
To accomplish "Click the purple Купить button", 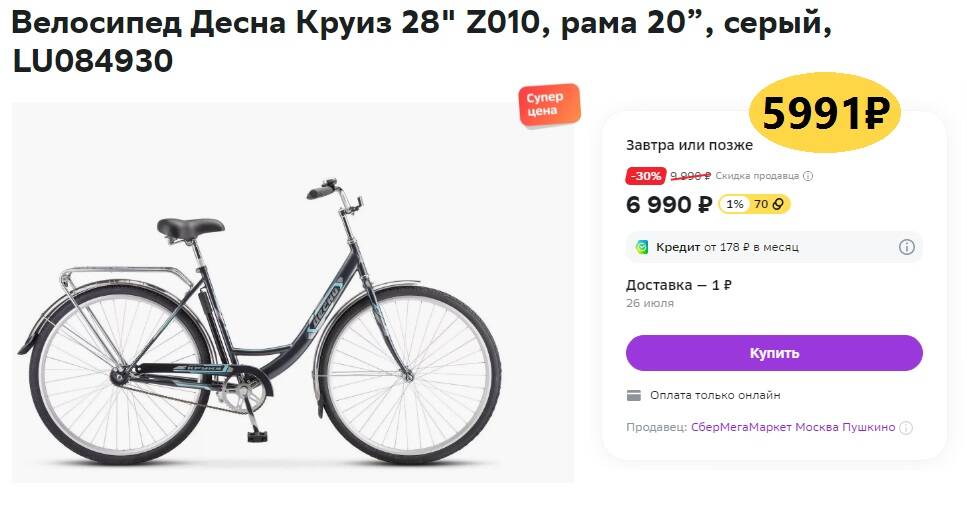I will (773, 353).
